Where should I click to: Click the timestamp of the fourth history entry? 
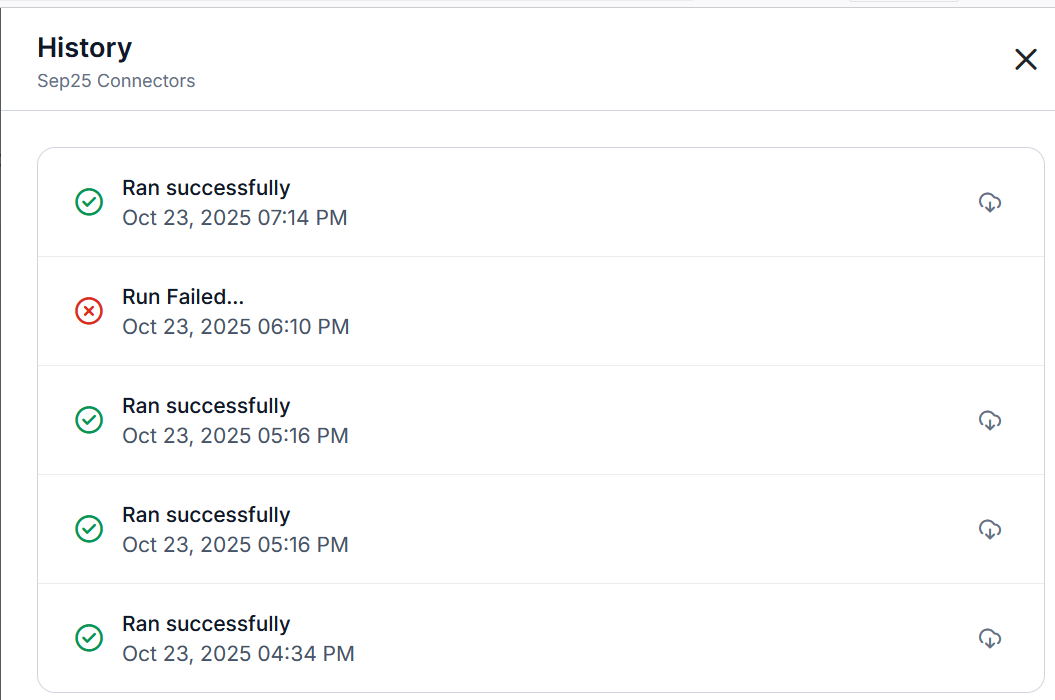(x=235, y=545)
